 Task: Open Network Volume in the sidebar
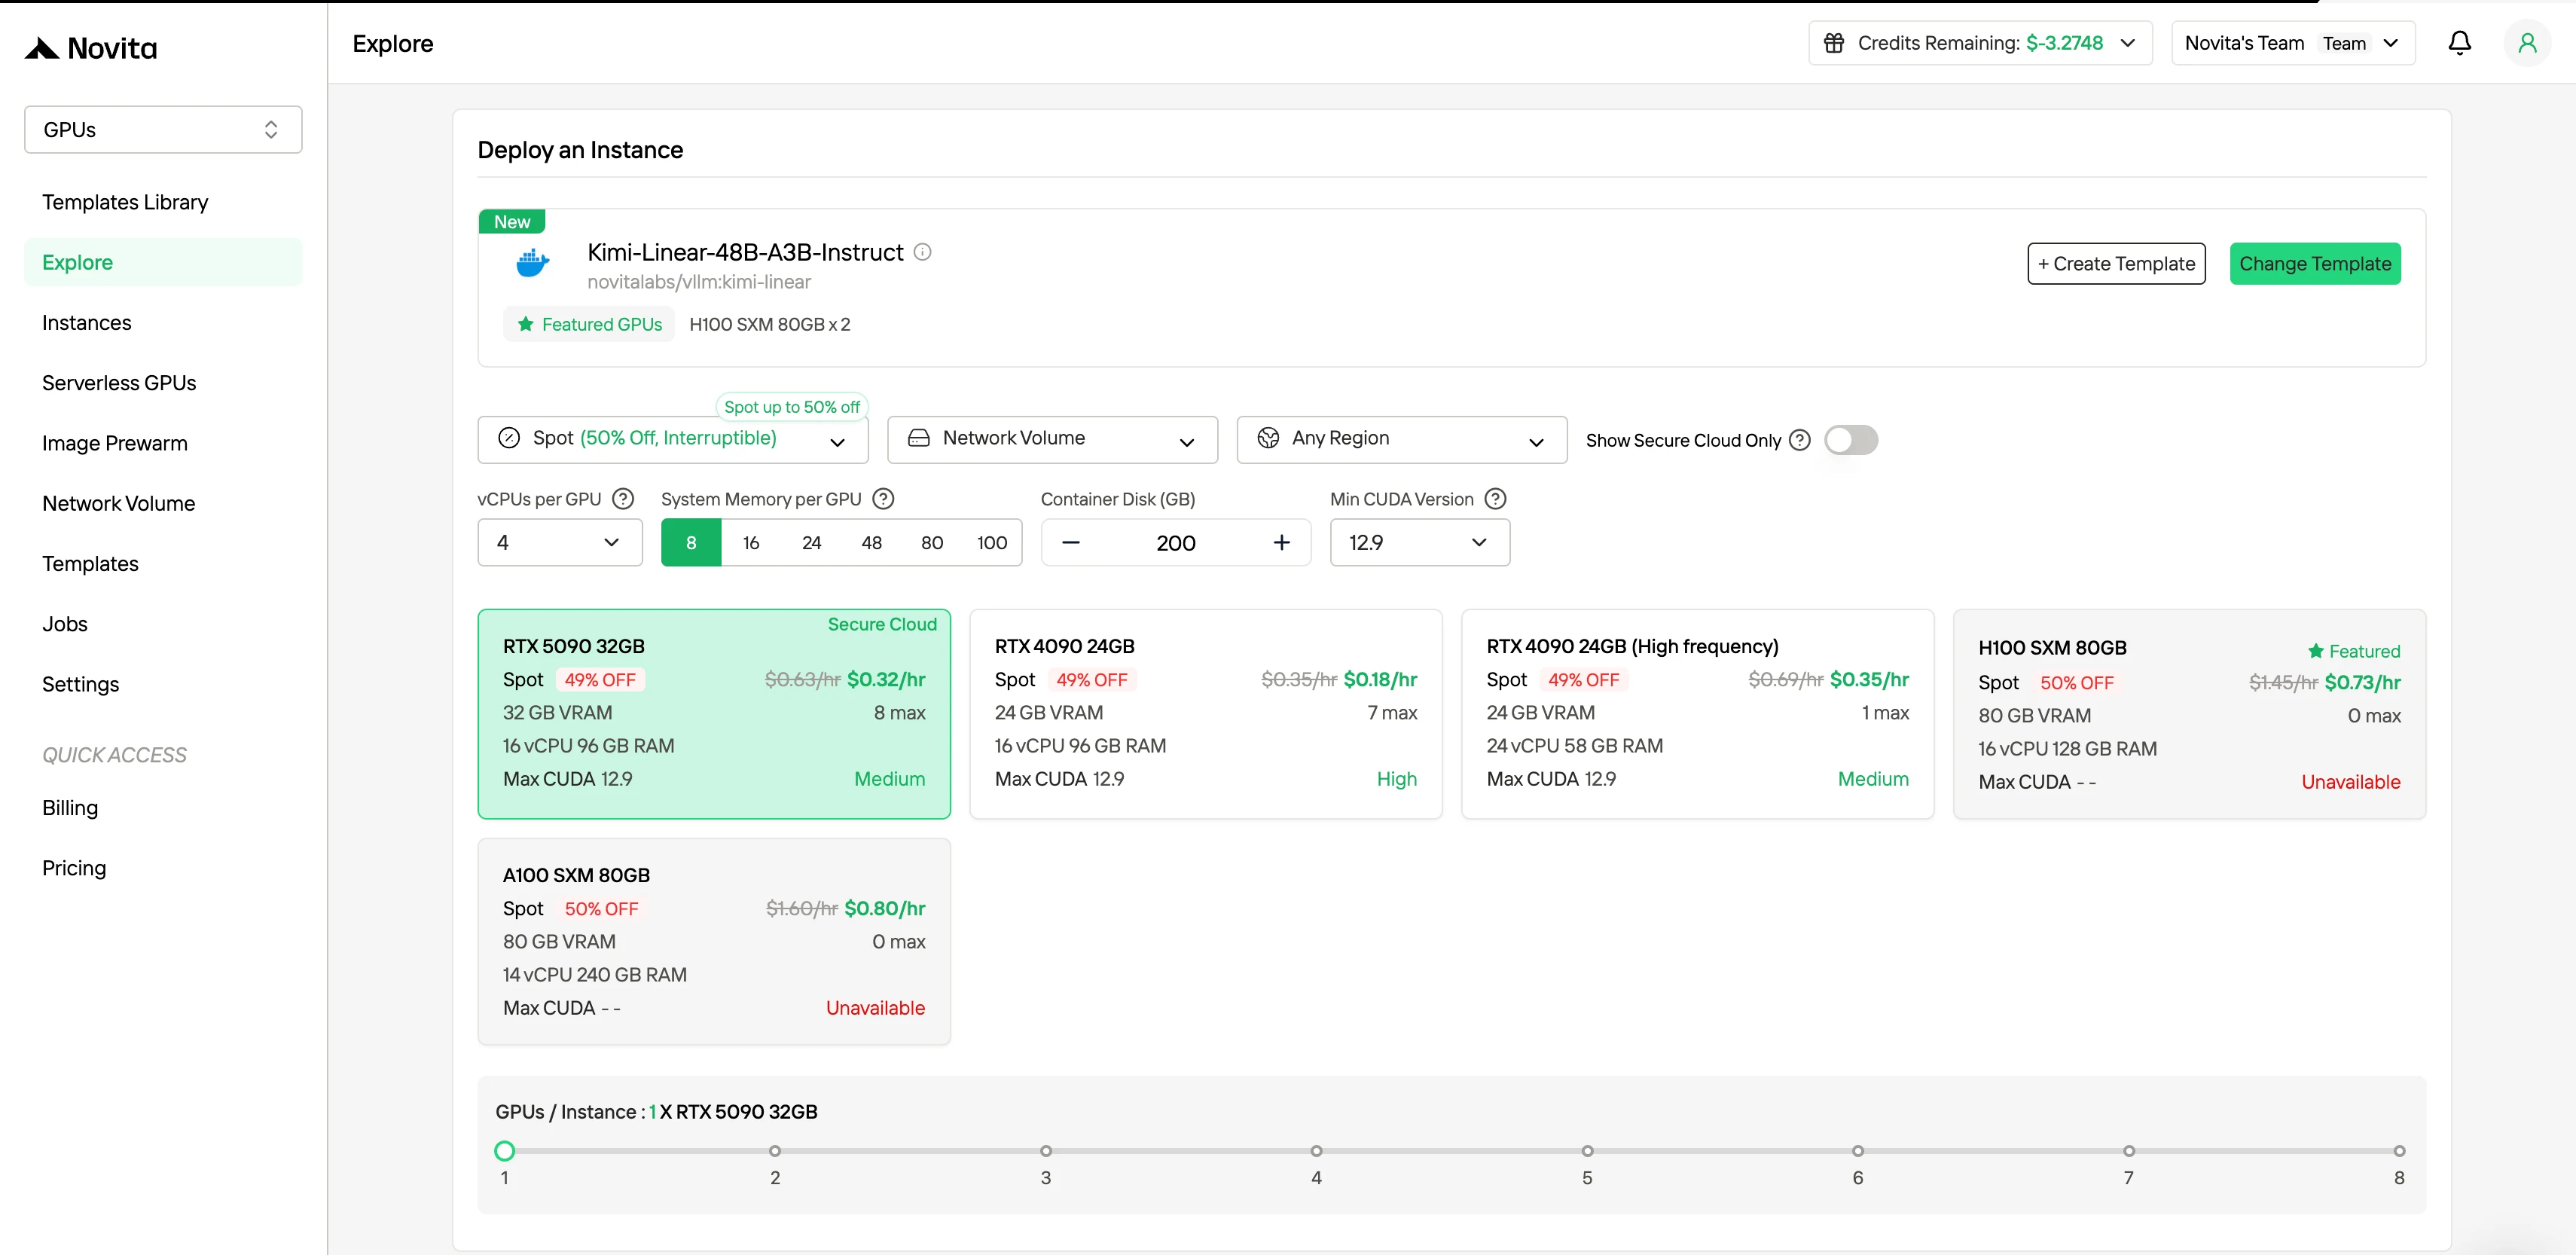point(163,503)
